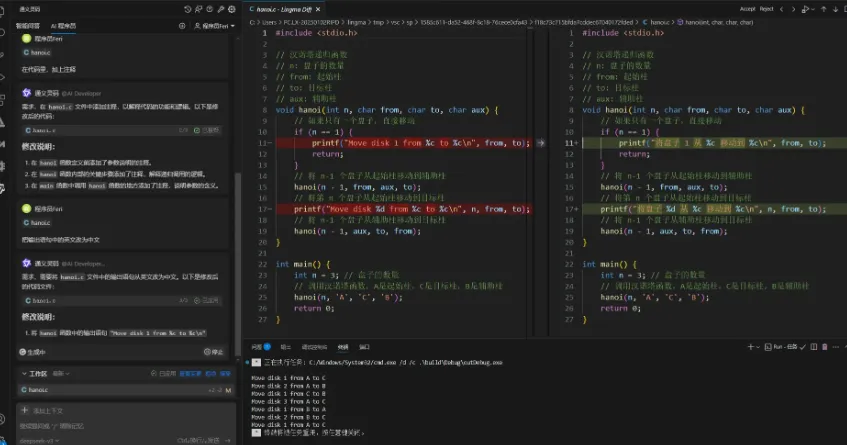
Task: Select the 端口 tab in bottom panel
Action: tap(365, 347)
